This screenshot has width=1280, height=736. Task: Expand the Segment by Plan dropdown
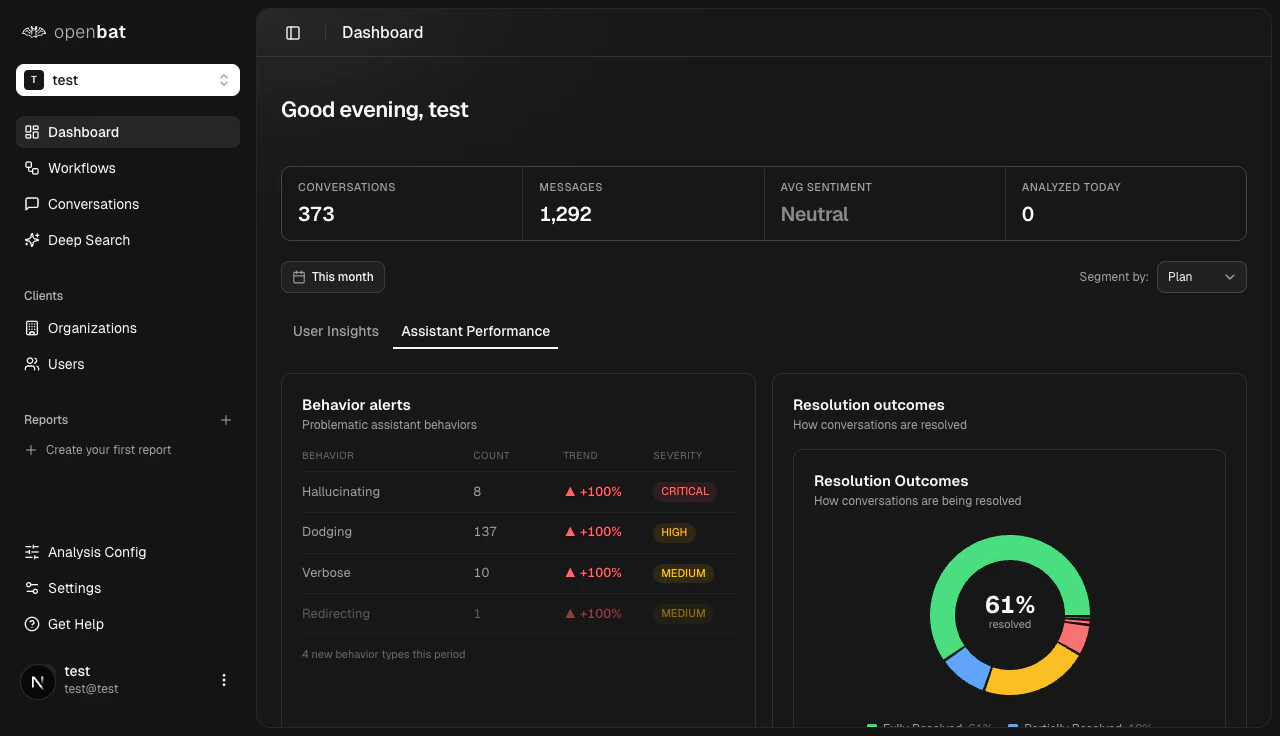(1201, 277)
